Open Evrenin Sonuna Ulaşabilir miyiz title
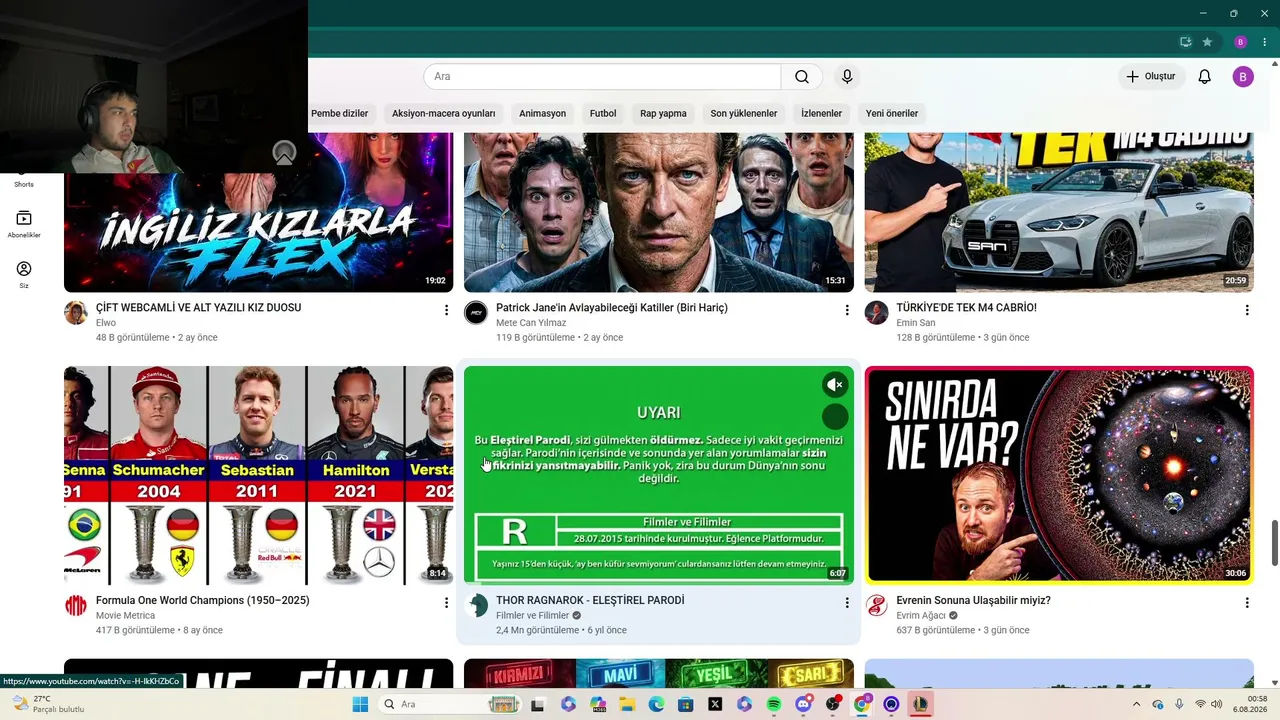The image size is (1280, 720). point(973,601)
